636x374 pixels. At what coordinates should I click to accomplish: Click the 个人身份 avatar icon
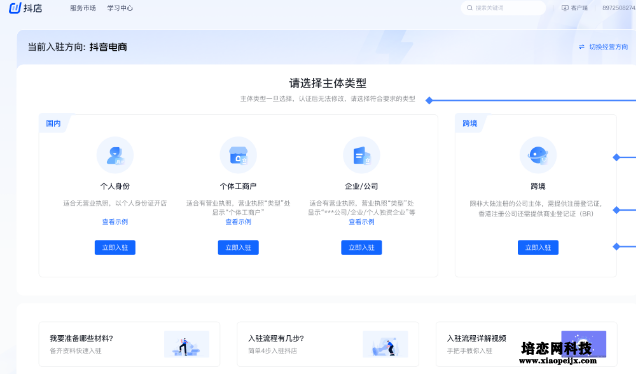click(115, 155)
